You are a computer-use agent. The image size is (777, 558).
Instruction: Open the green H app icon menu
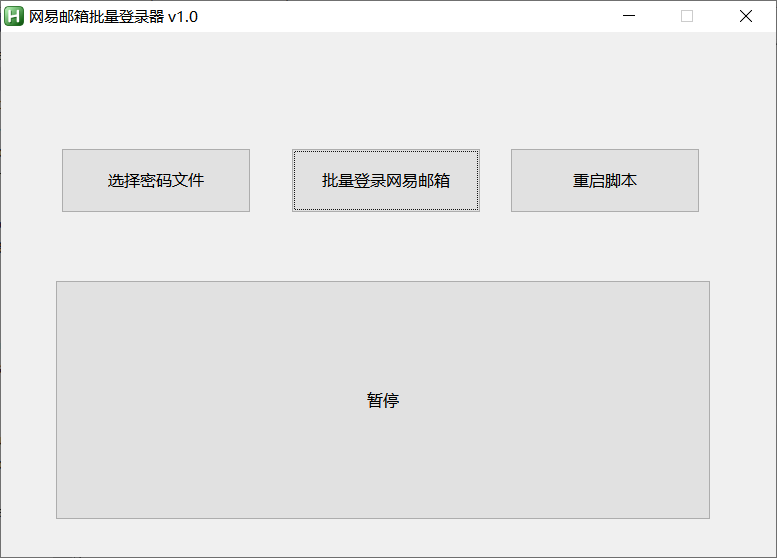(x=14, y=16)
